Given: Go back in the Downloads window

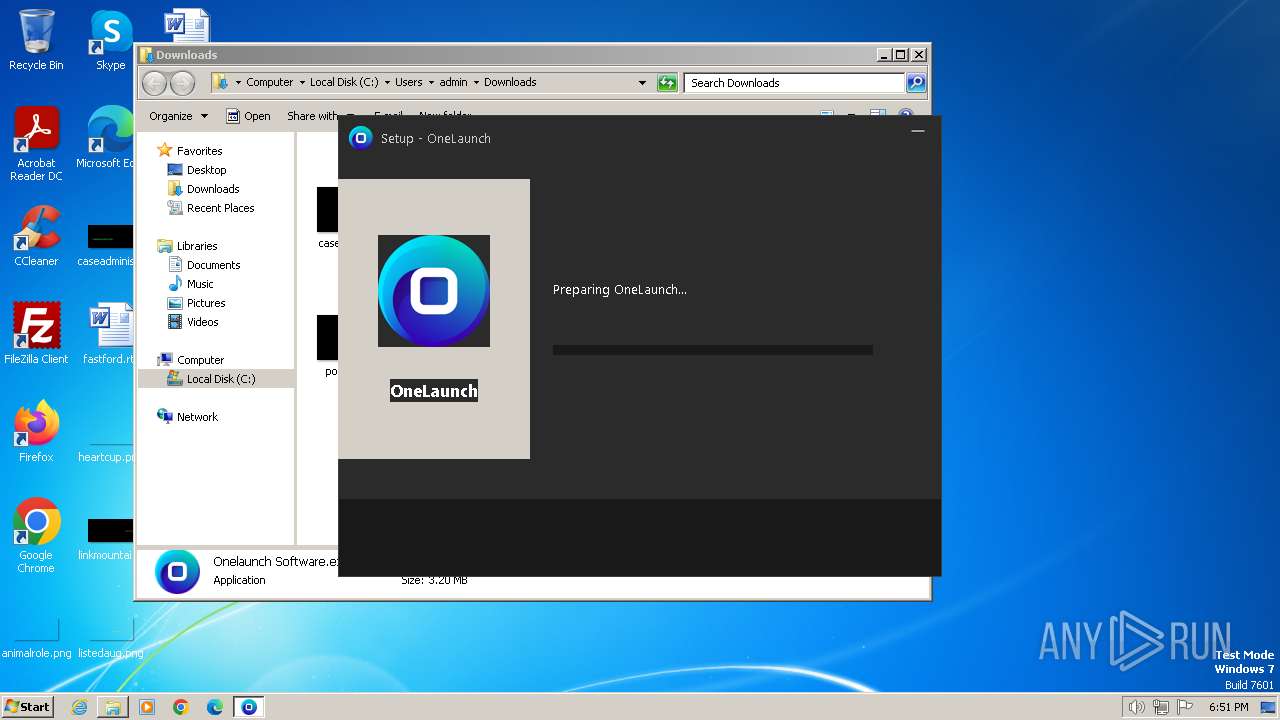Looking at the screenshot, I should point(154,83).
